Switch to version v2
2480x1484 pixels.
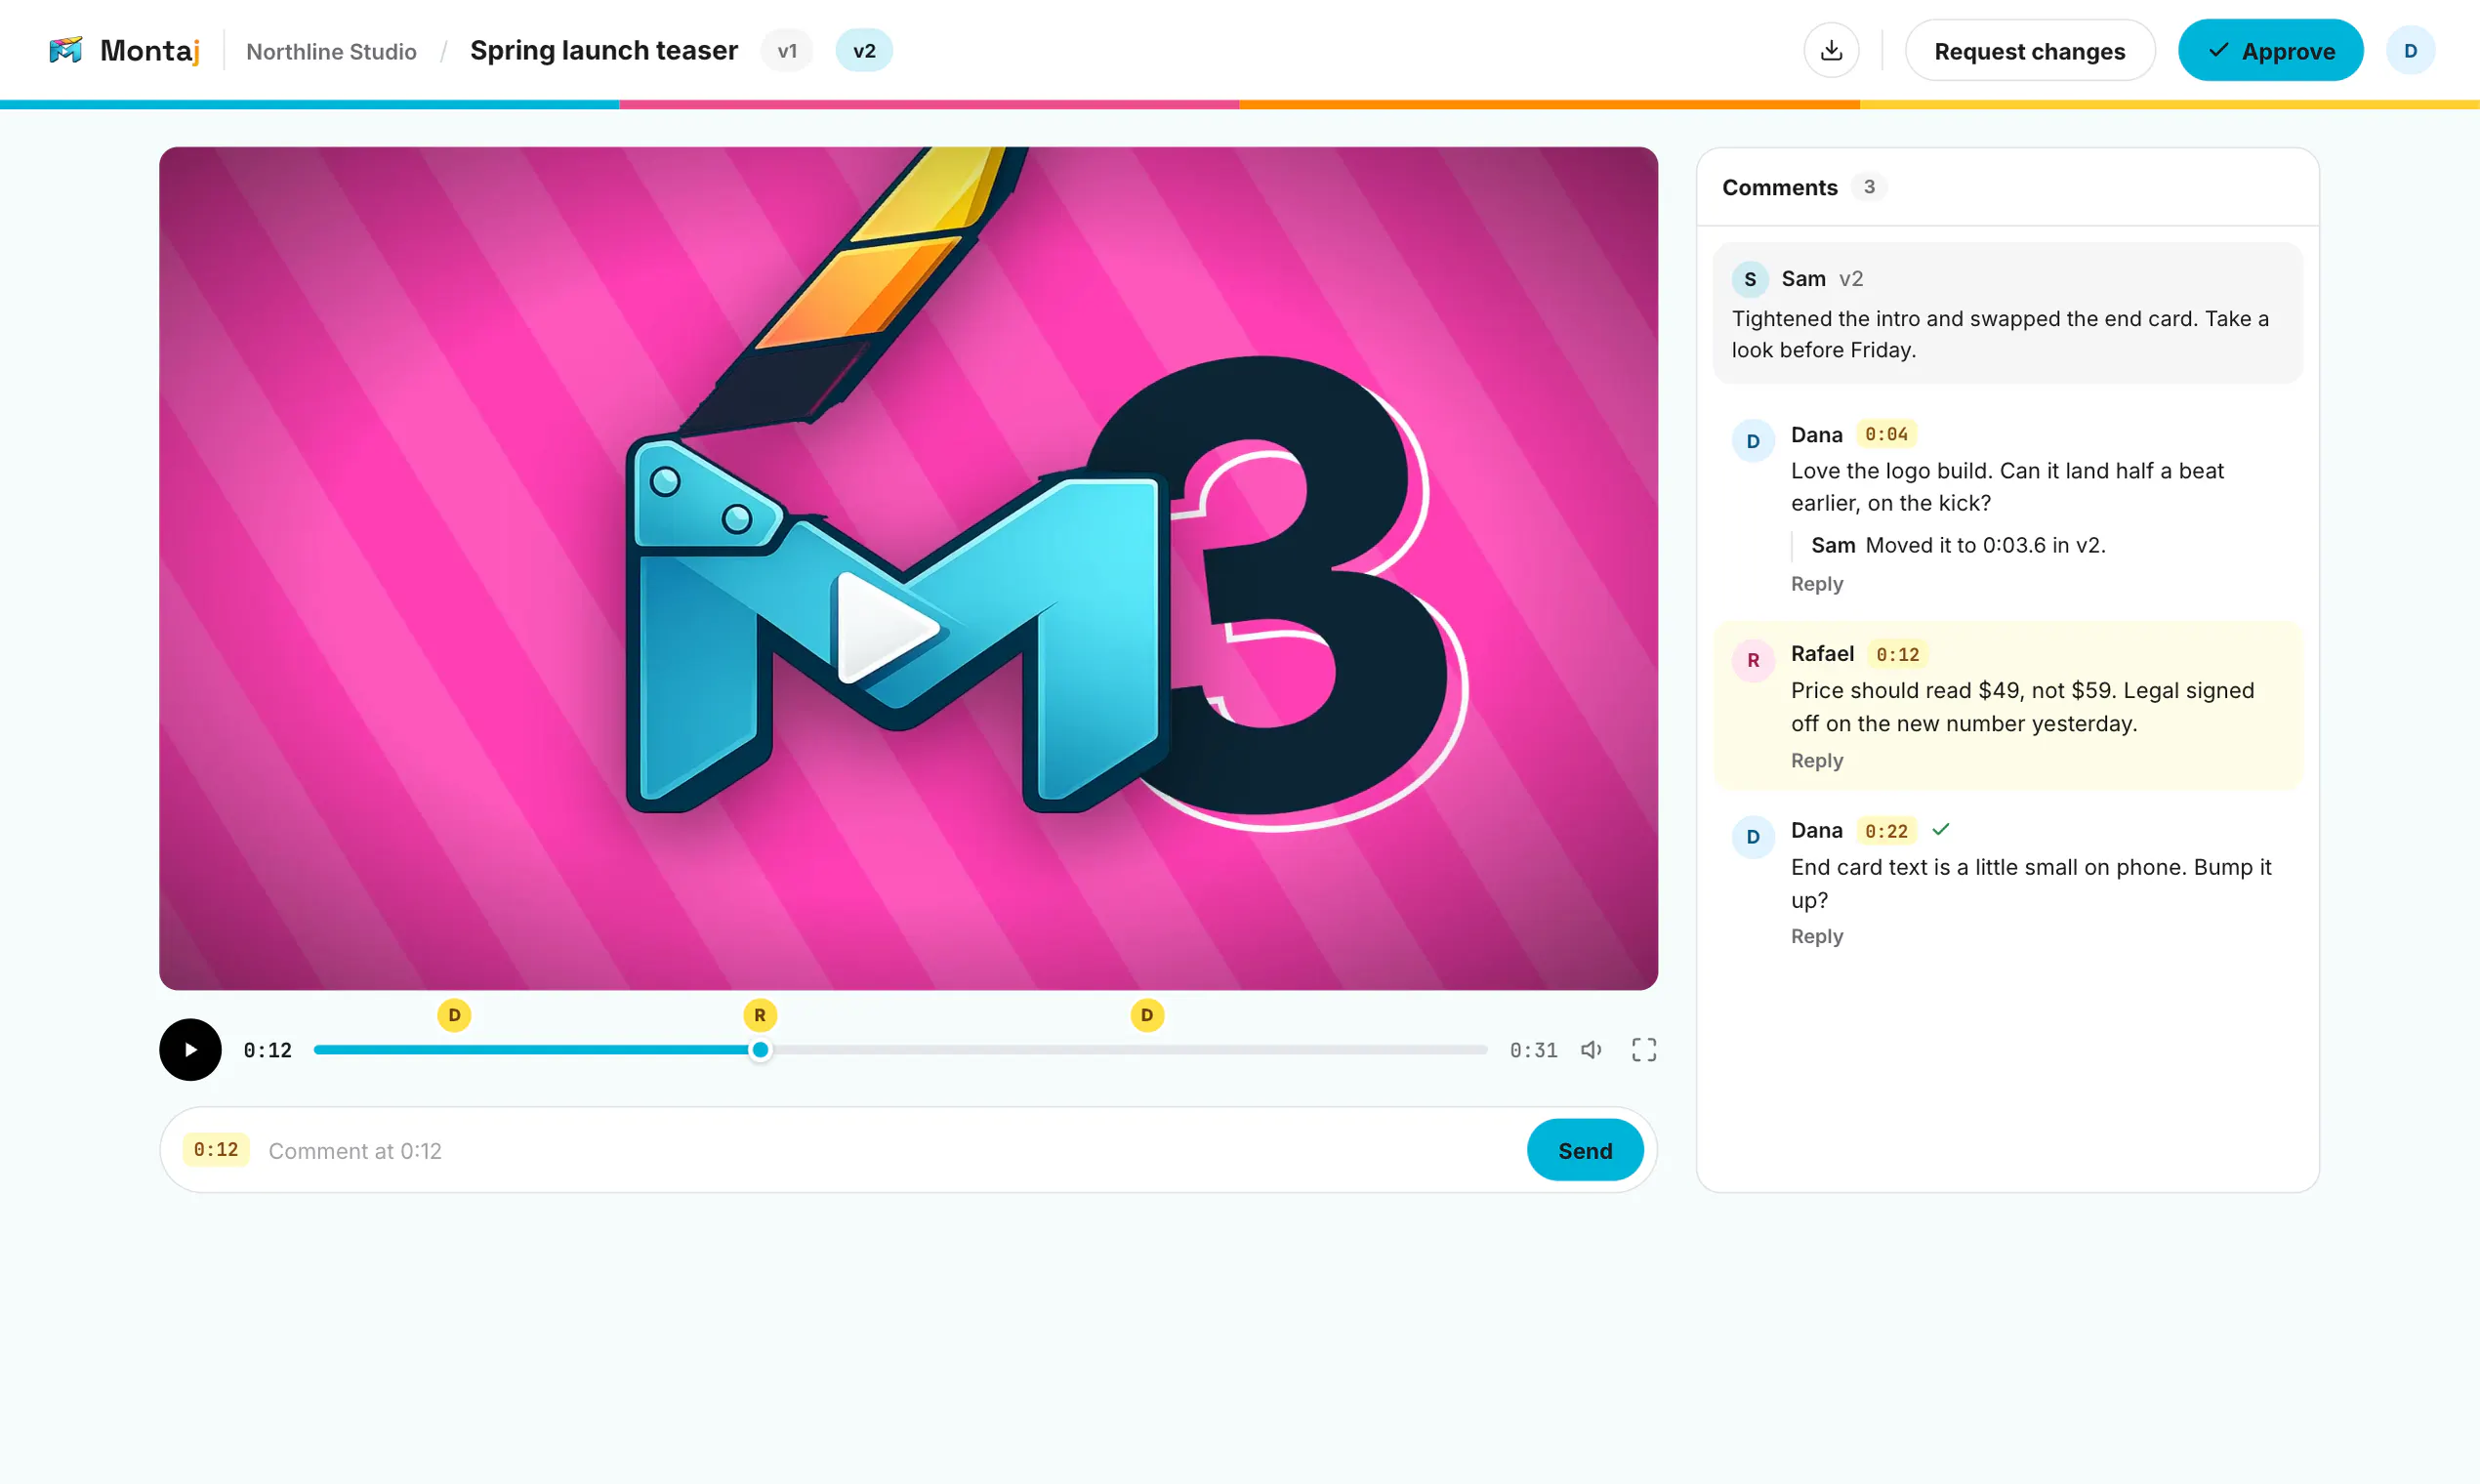pyautogui.click(x=864, y=50)
